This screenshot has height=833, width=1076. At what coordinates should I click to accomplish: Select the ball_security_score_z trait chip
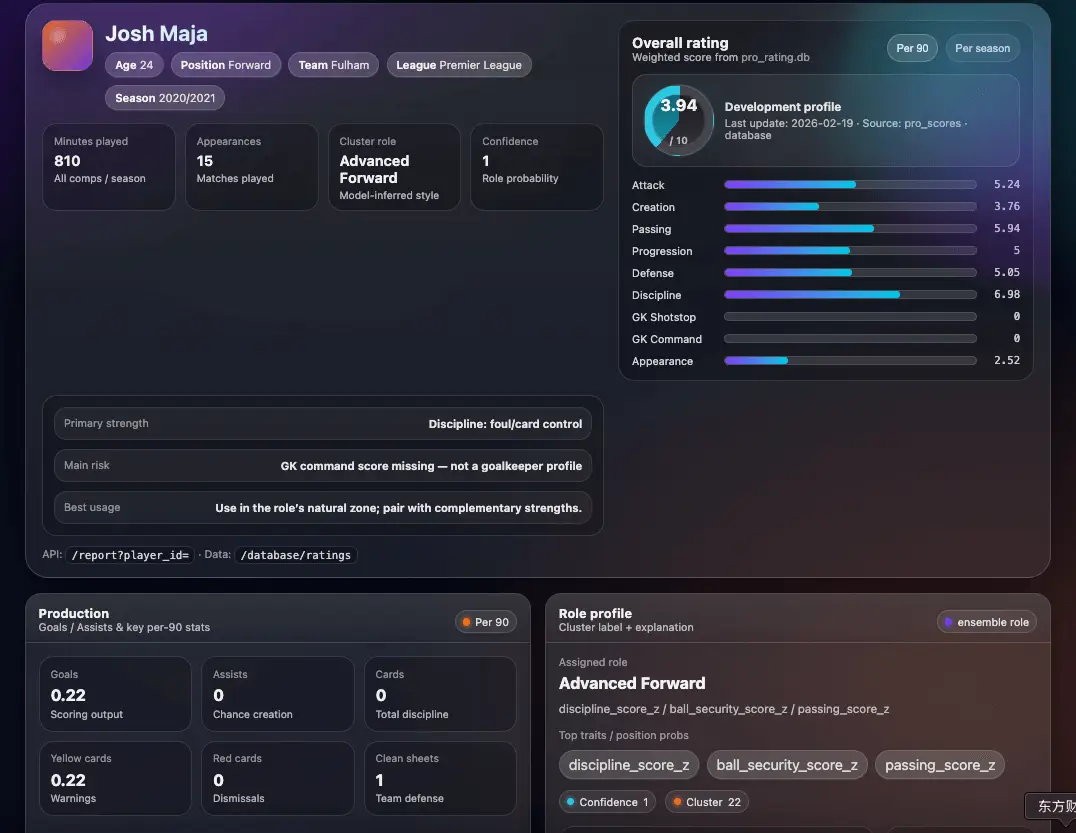(787, 764)
